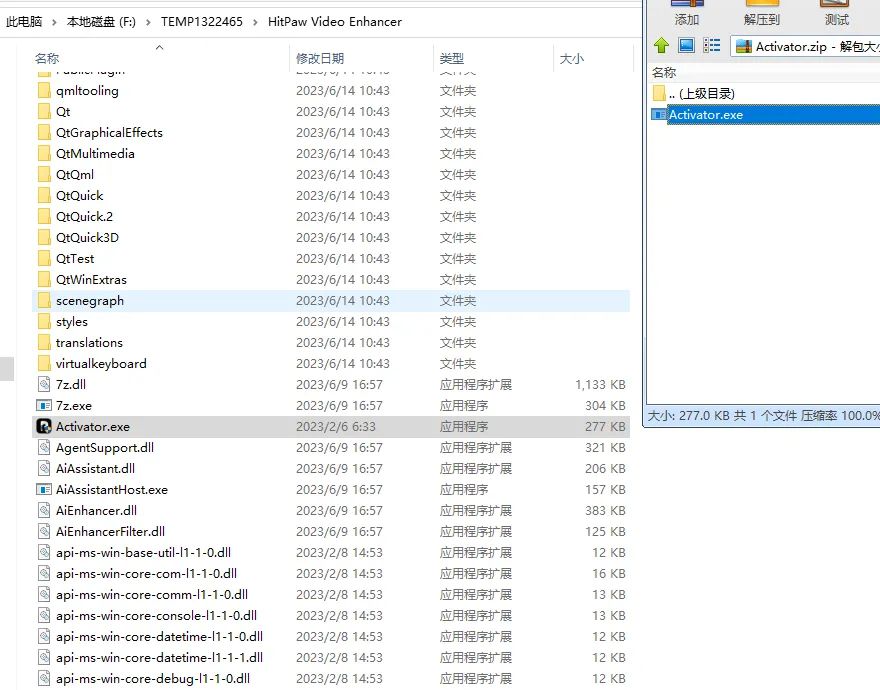
Task: Expand breadcrumb chevron after TEMP1322465
Action: pos(255,22)
